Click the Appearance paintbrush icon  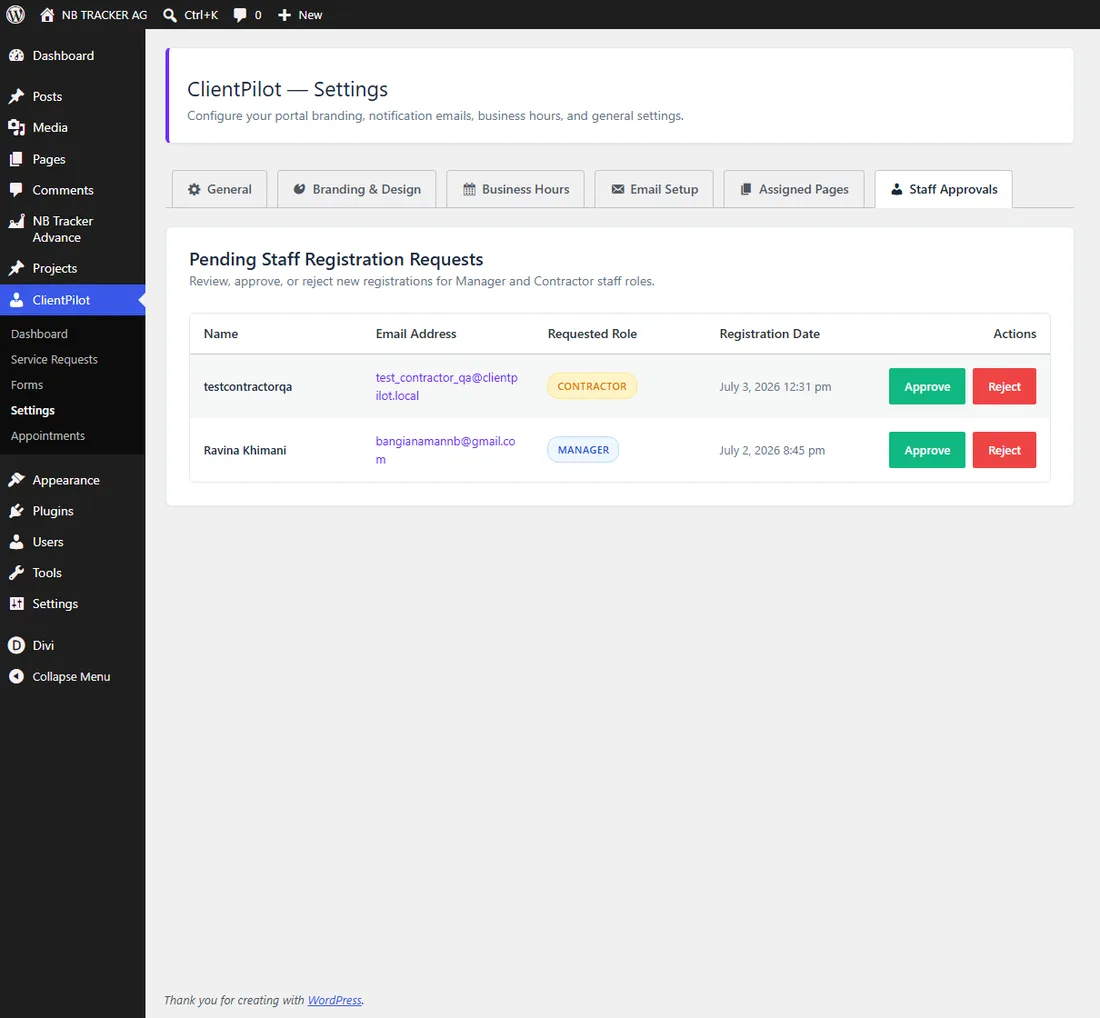[16, 480]
